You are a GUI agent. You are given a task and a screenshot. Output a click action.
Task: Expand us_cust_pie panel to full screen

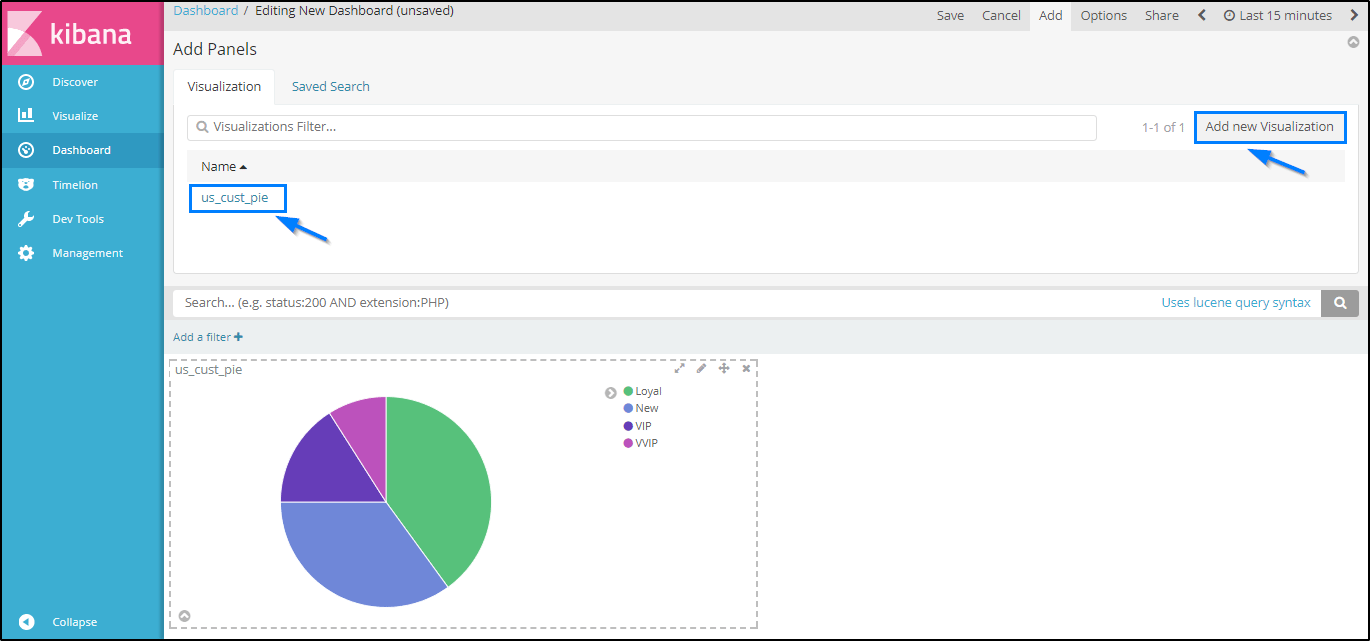click(679, 369)
